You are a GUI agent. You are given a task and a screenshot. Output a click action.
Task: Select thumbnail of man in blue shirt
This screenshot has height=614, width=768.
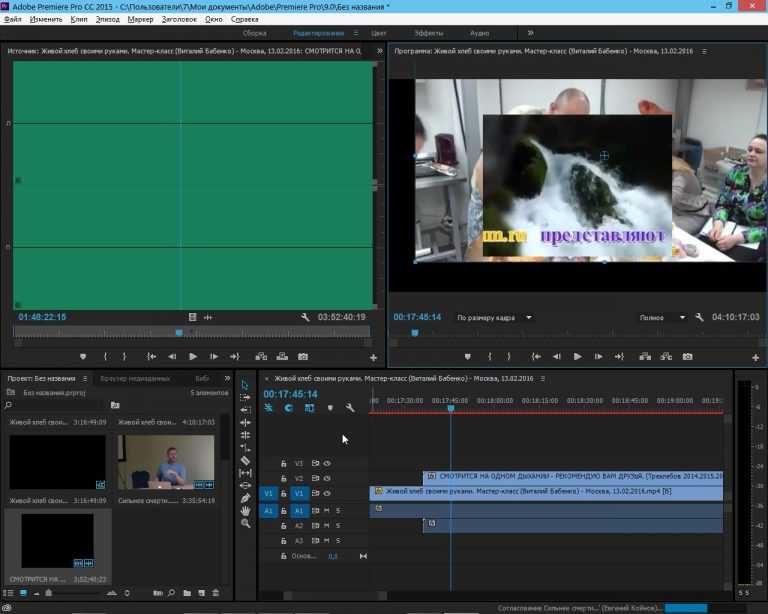(x=166, y=462)
